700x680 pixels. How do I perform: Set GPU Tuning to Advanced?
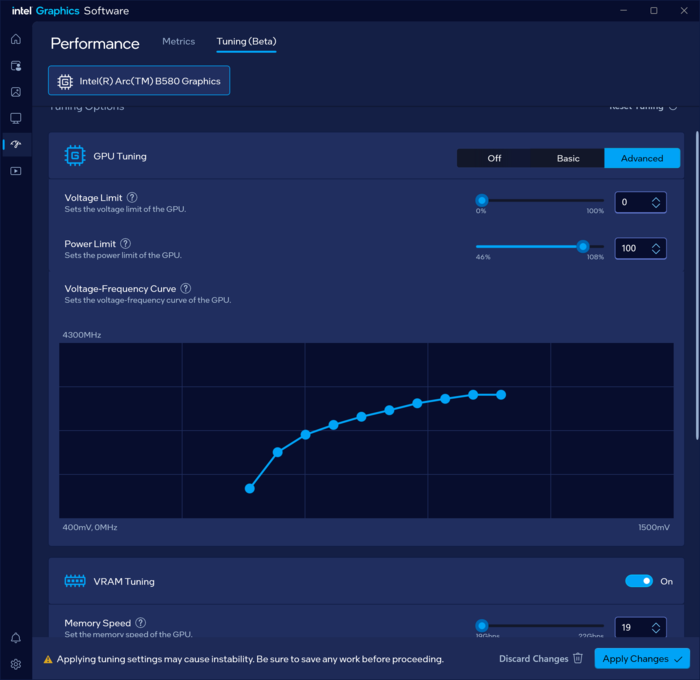pyautogui.click(x=642, y=158)
